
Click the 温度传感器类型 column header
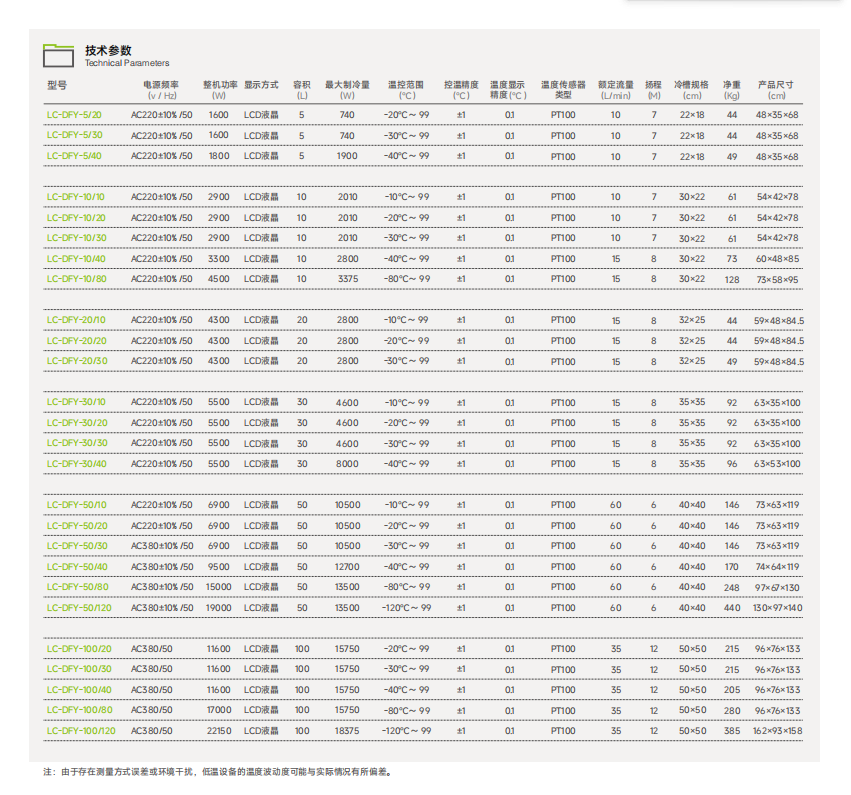click(563, 90)
